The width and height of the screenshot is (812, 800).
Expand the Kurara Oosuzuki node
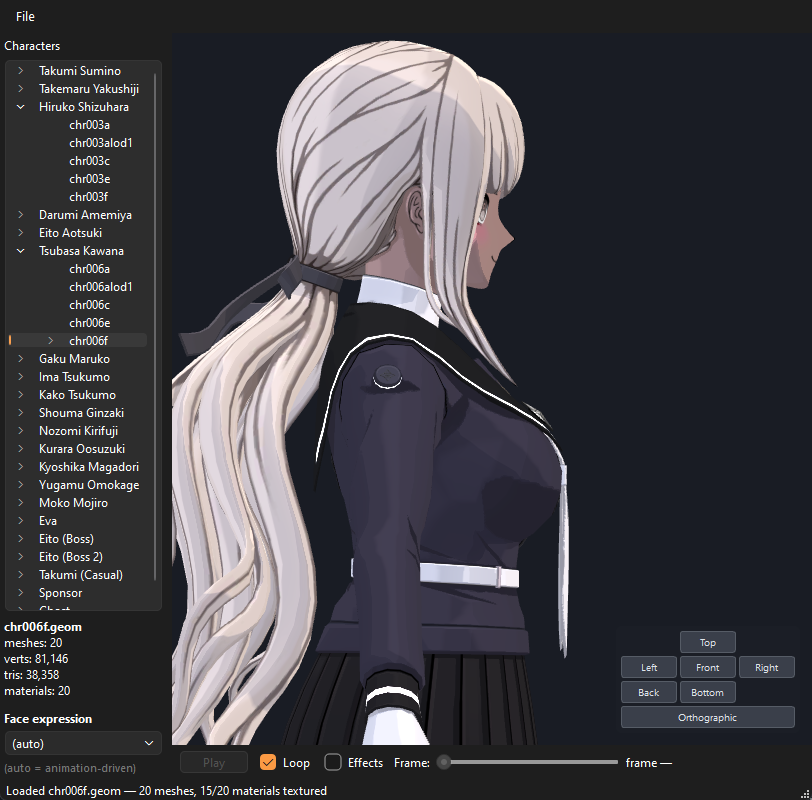click(x=21, y=448)
